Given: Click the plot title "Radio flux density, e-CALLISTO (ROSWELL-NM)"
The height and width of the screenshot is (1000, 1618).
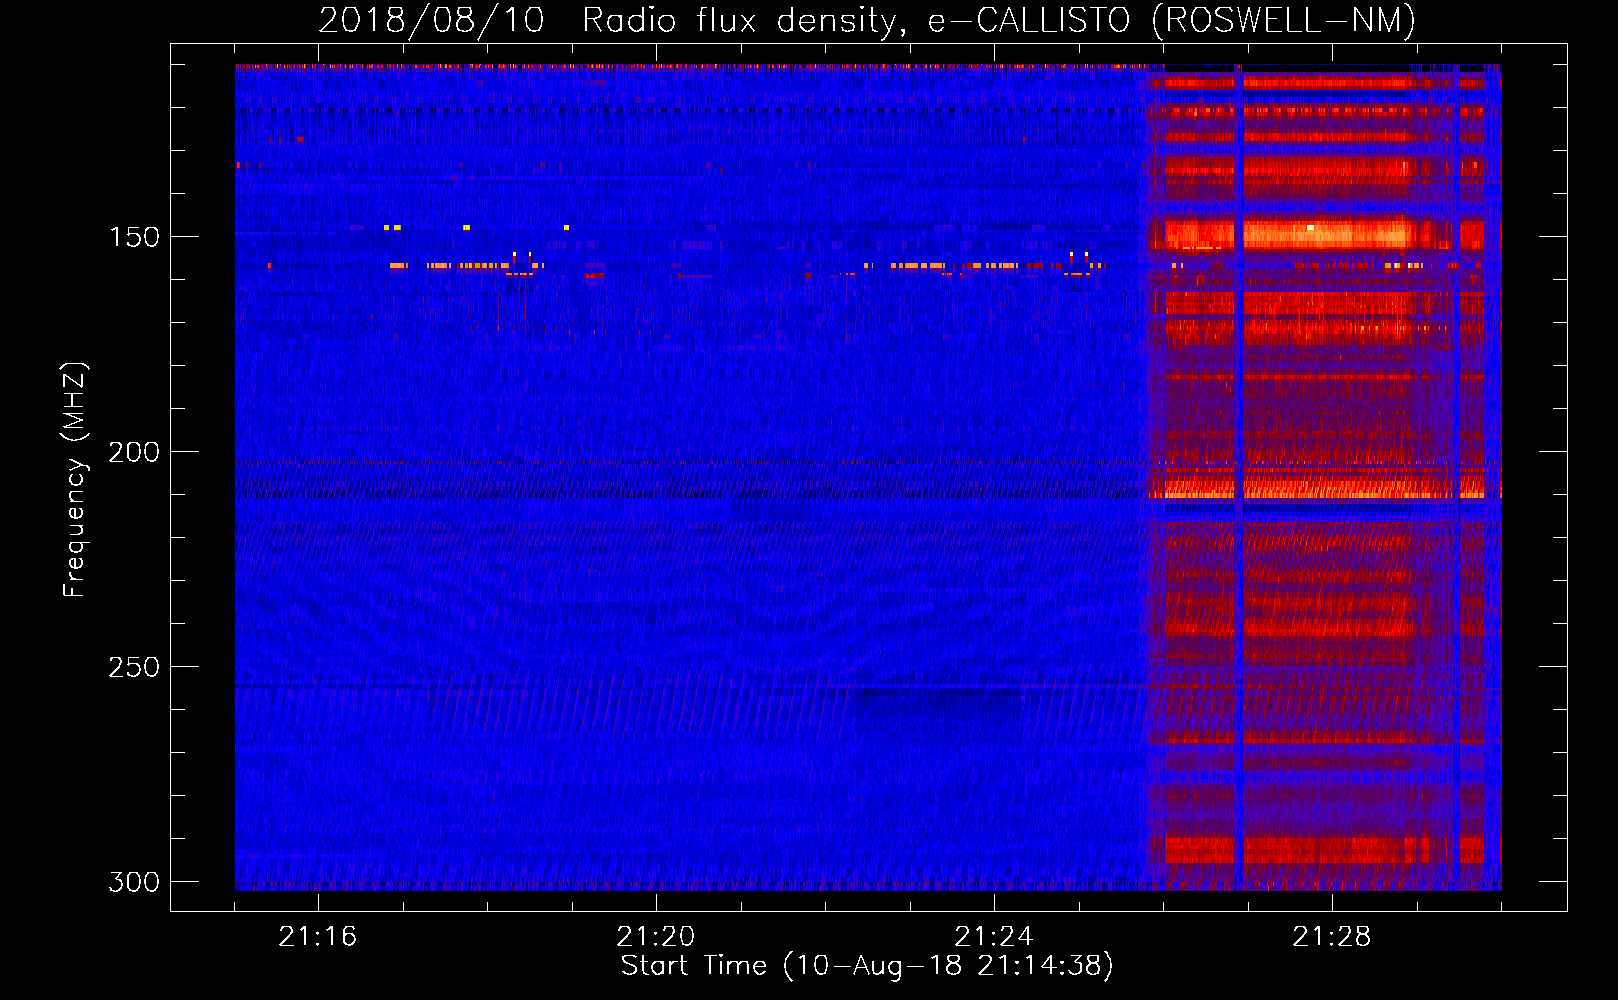Looking at the screenshot, I should coord(999,20).
